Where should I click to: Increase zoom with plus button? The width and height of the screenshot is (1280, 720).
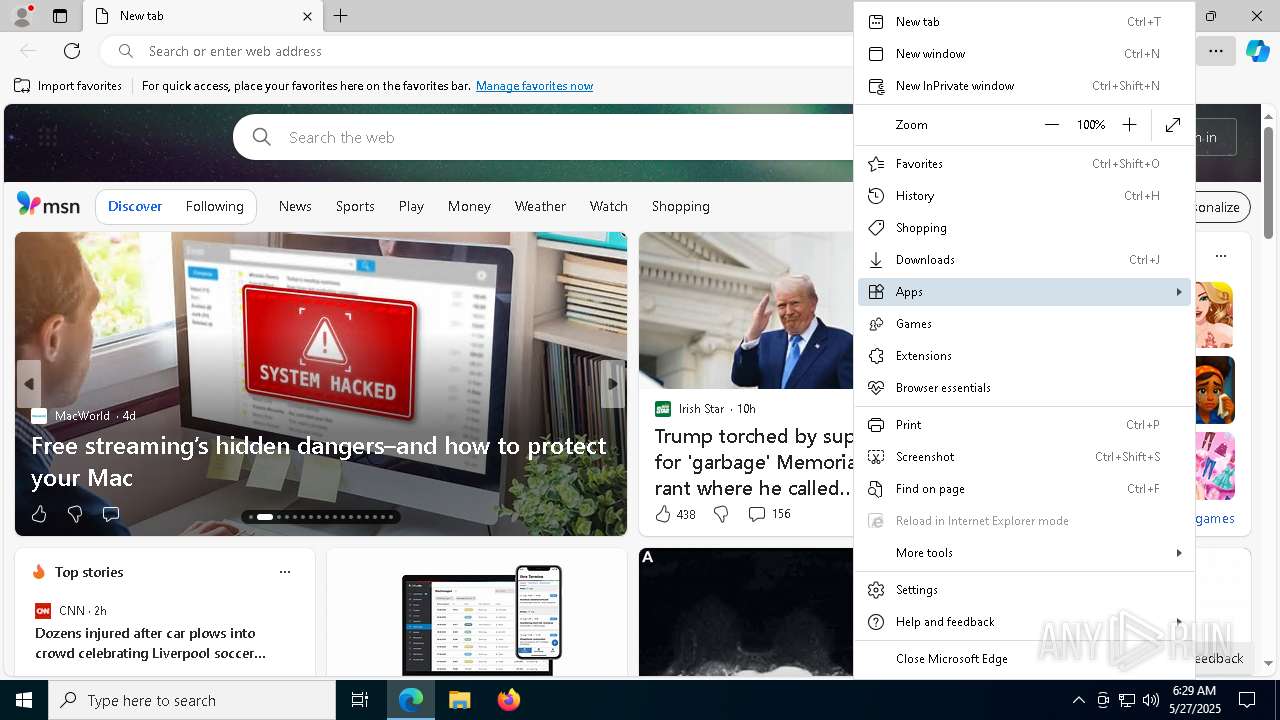point(1129,125)
